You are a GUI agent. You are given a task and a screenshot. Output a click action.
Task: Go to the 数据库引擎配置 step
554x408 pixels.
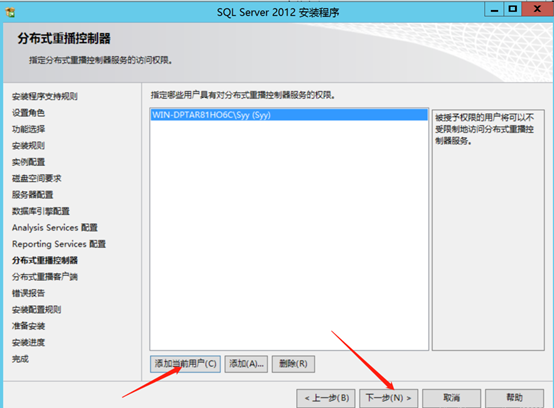point(41,211)
